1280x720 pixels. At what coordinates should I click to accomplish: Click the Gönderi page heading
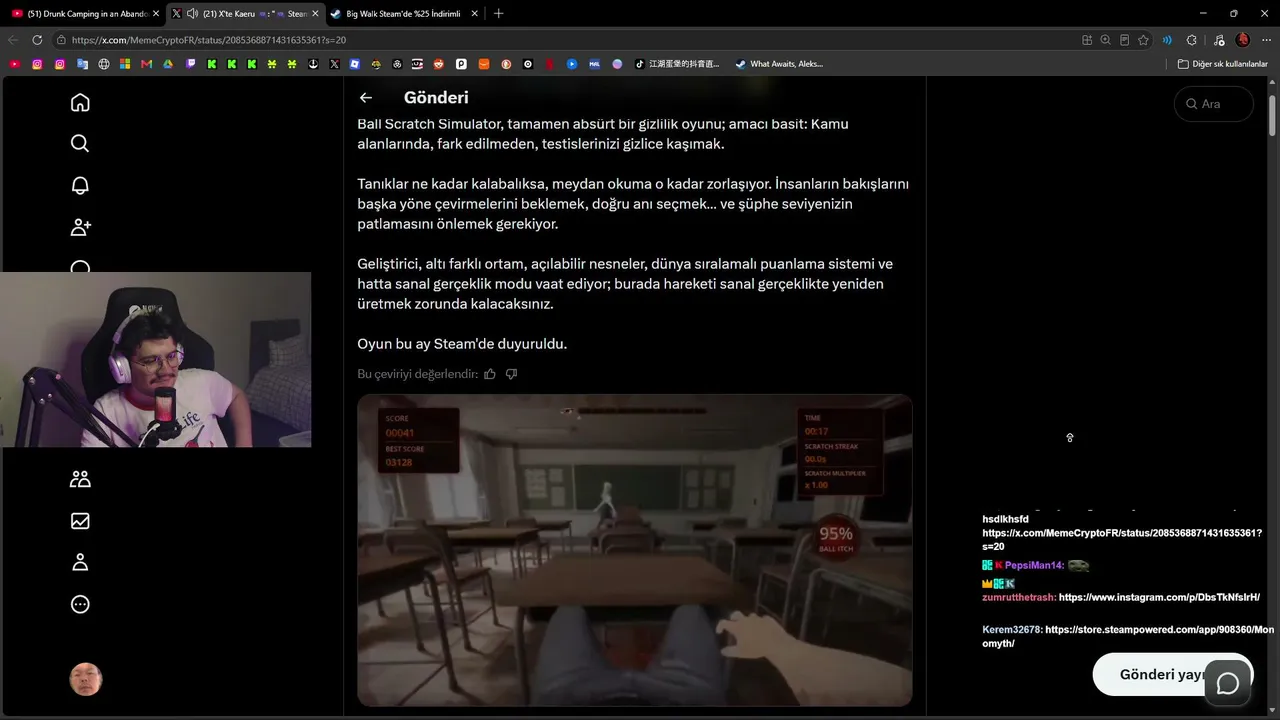click(436, 98)
